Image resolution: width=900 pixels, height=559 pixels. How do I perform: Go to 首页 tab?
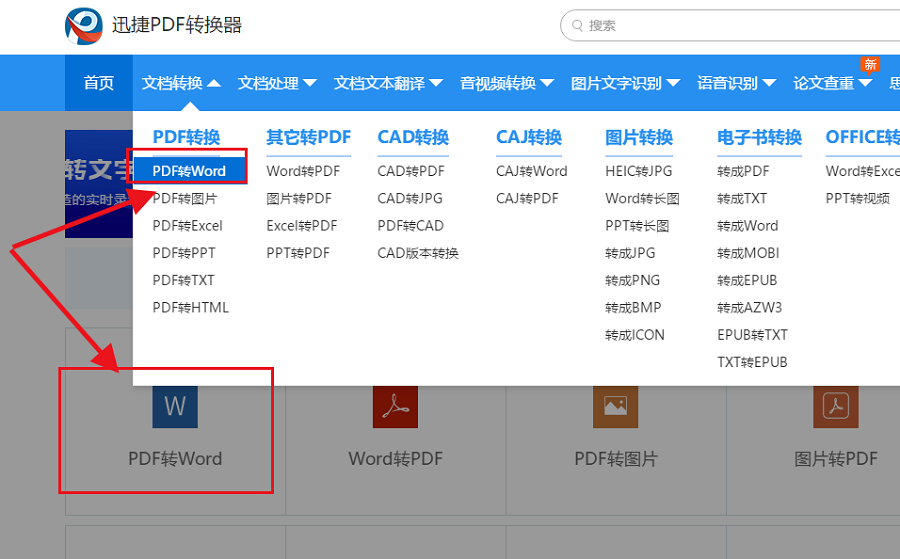tap(99, 83)
